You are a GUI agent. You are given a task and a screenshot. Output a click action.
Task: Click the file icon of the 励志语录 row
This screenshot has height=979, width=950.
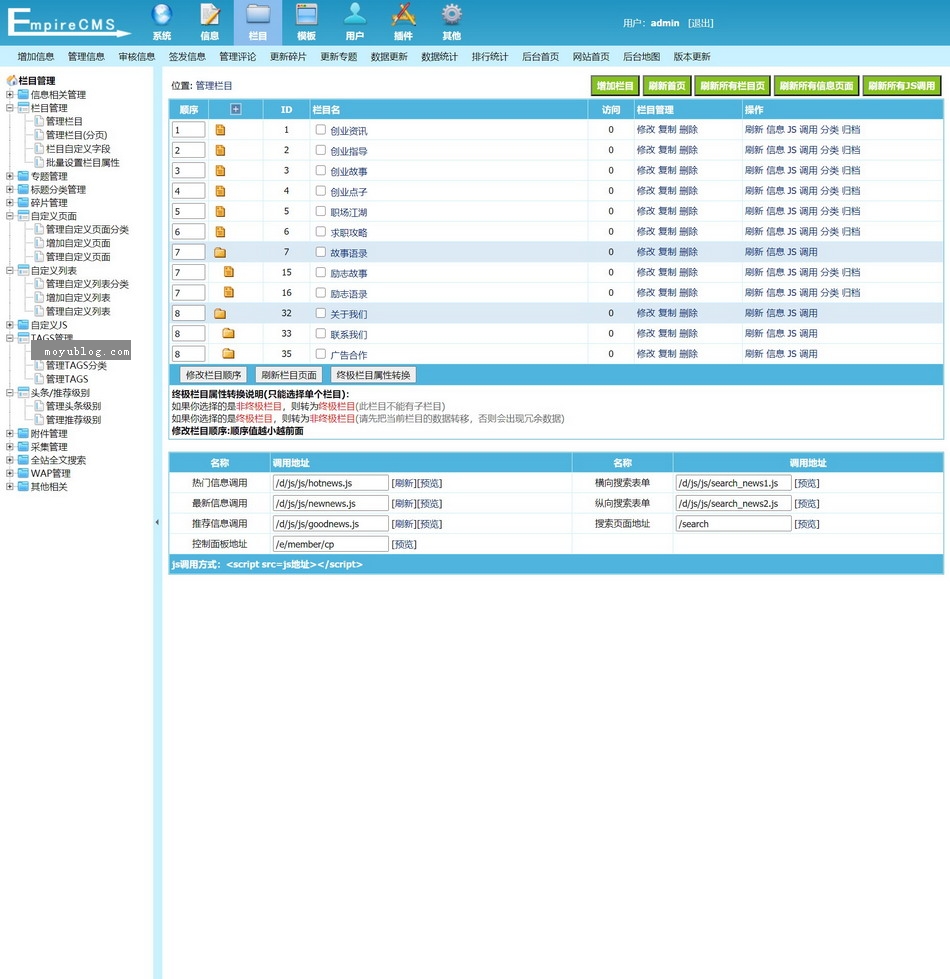(229, 292)
